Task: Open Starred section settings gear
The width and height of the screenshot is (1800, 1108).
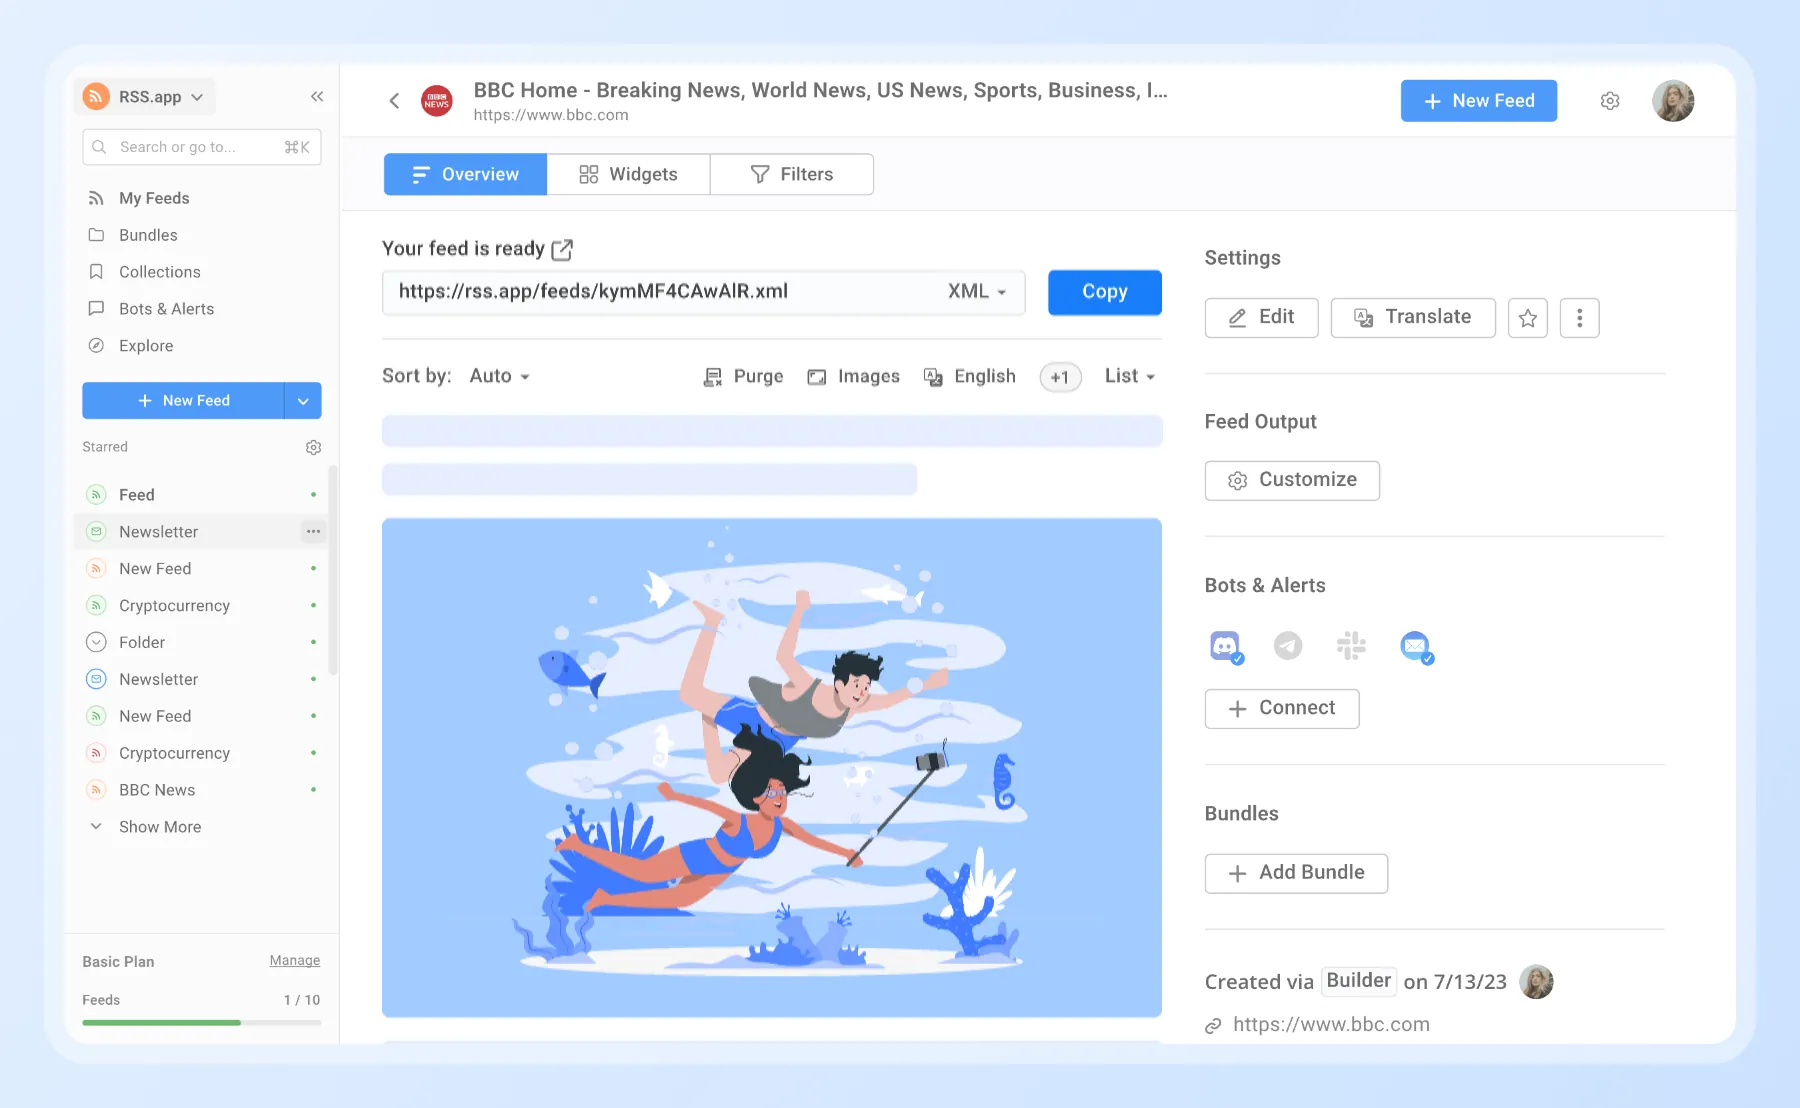Action: pyautogui.click(x=313, y=447)
